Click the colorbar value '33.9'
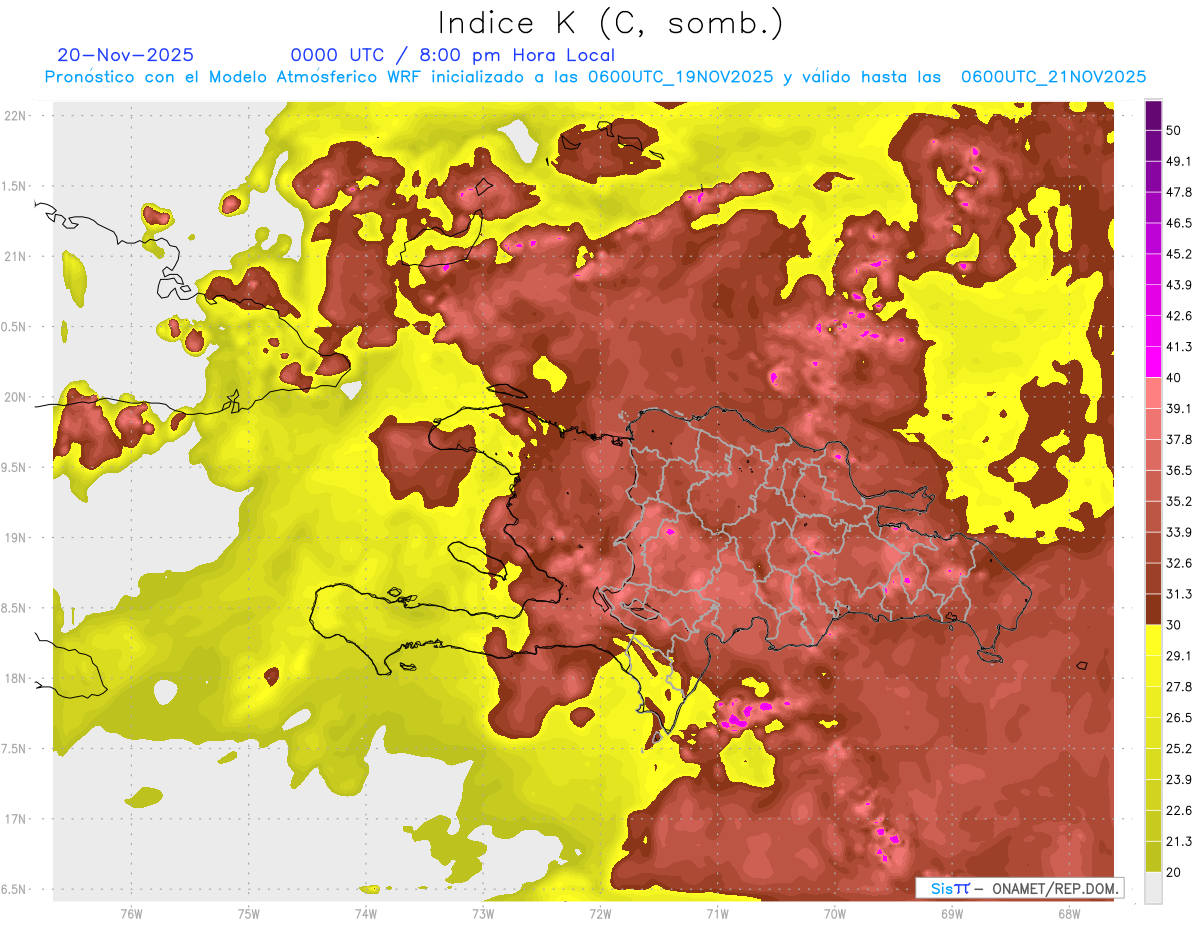1200x927 pixels. 1178,532
